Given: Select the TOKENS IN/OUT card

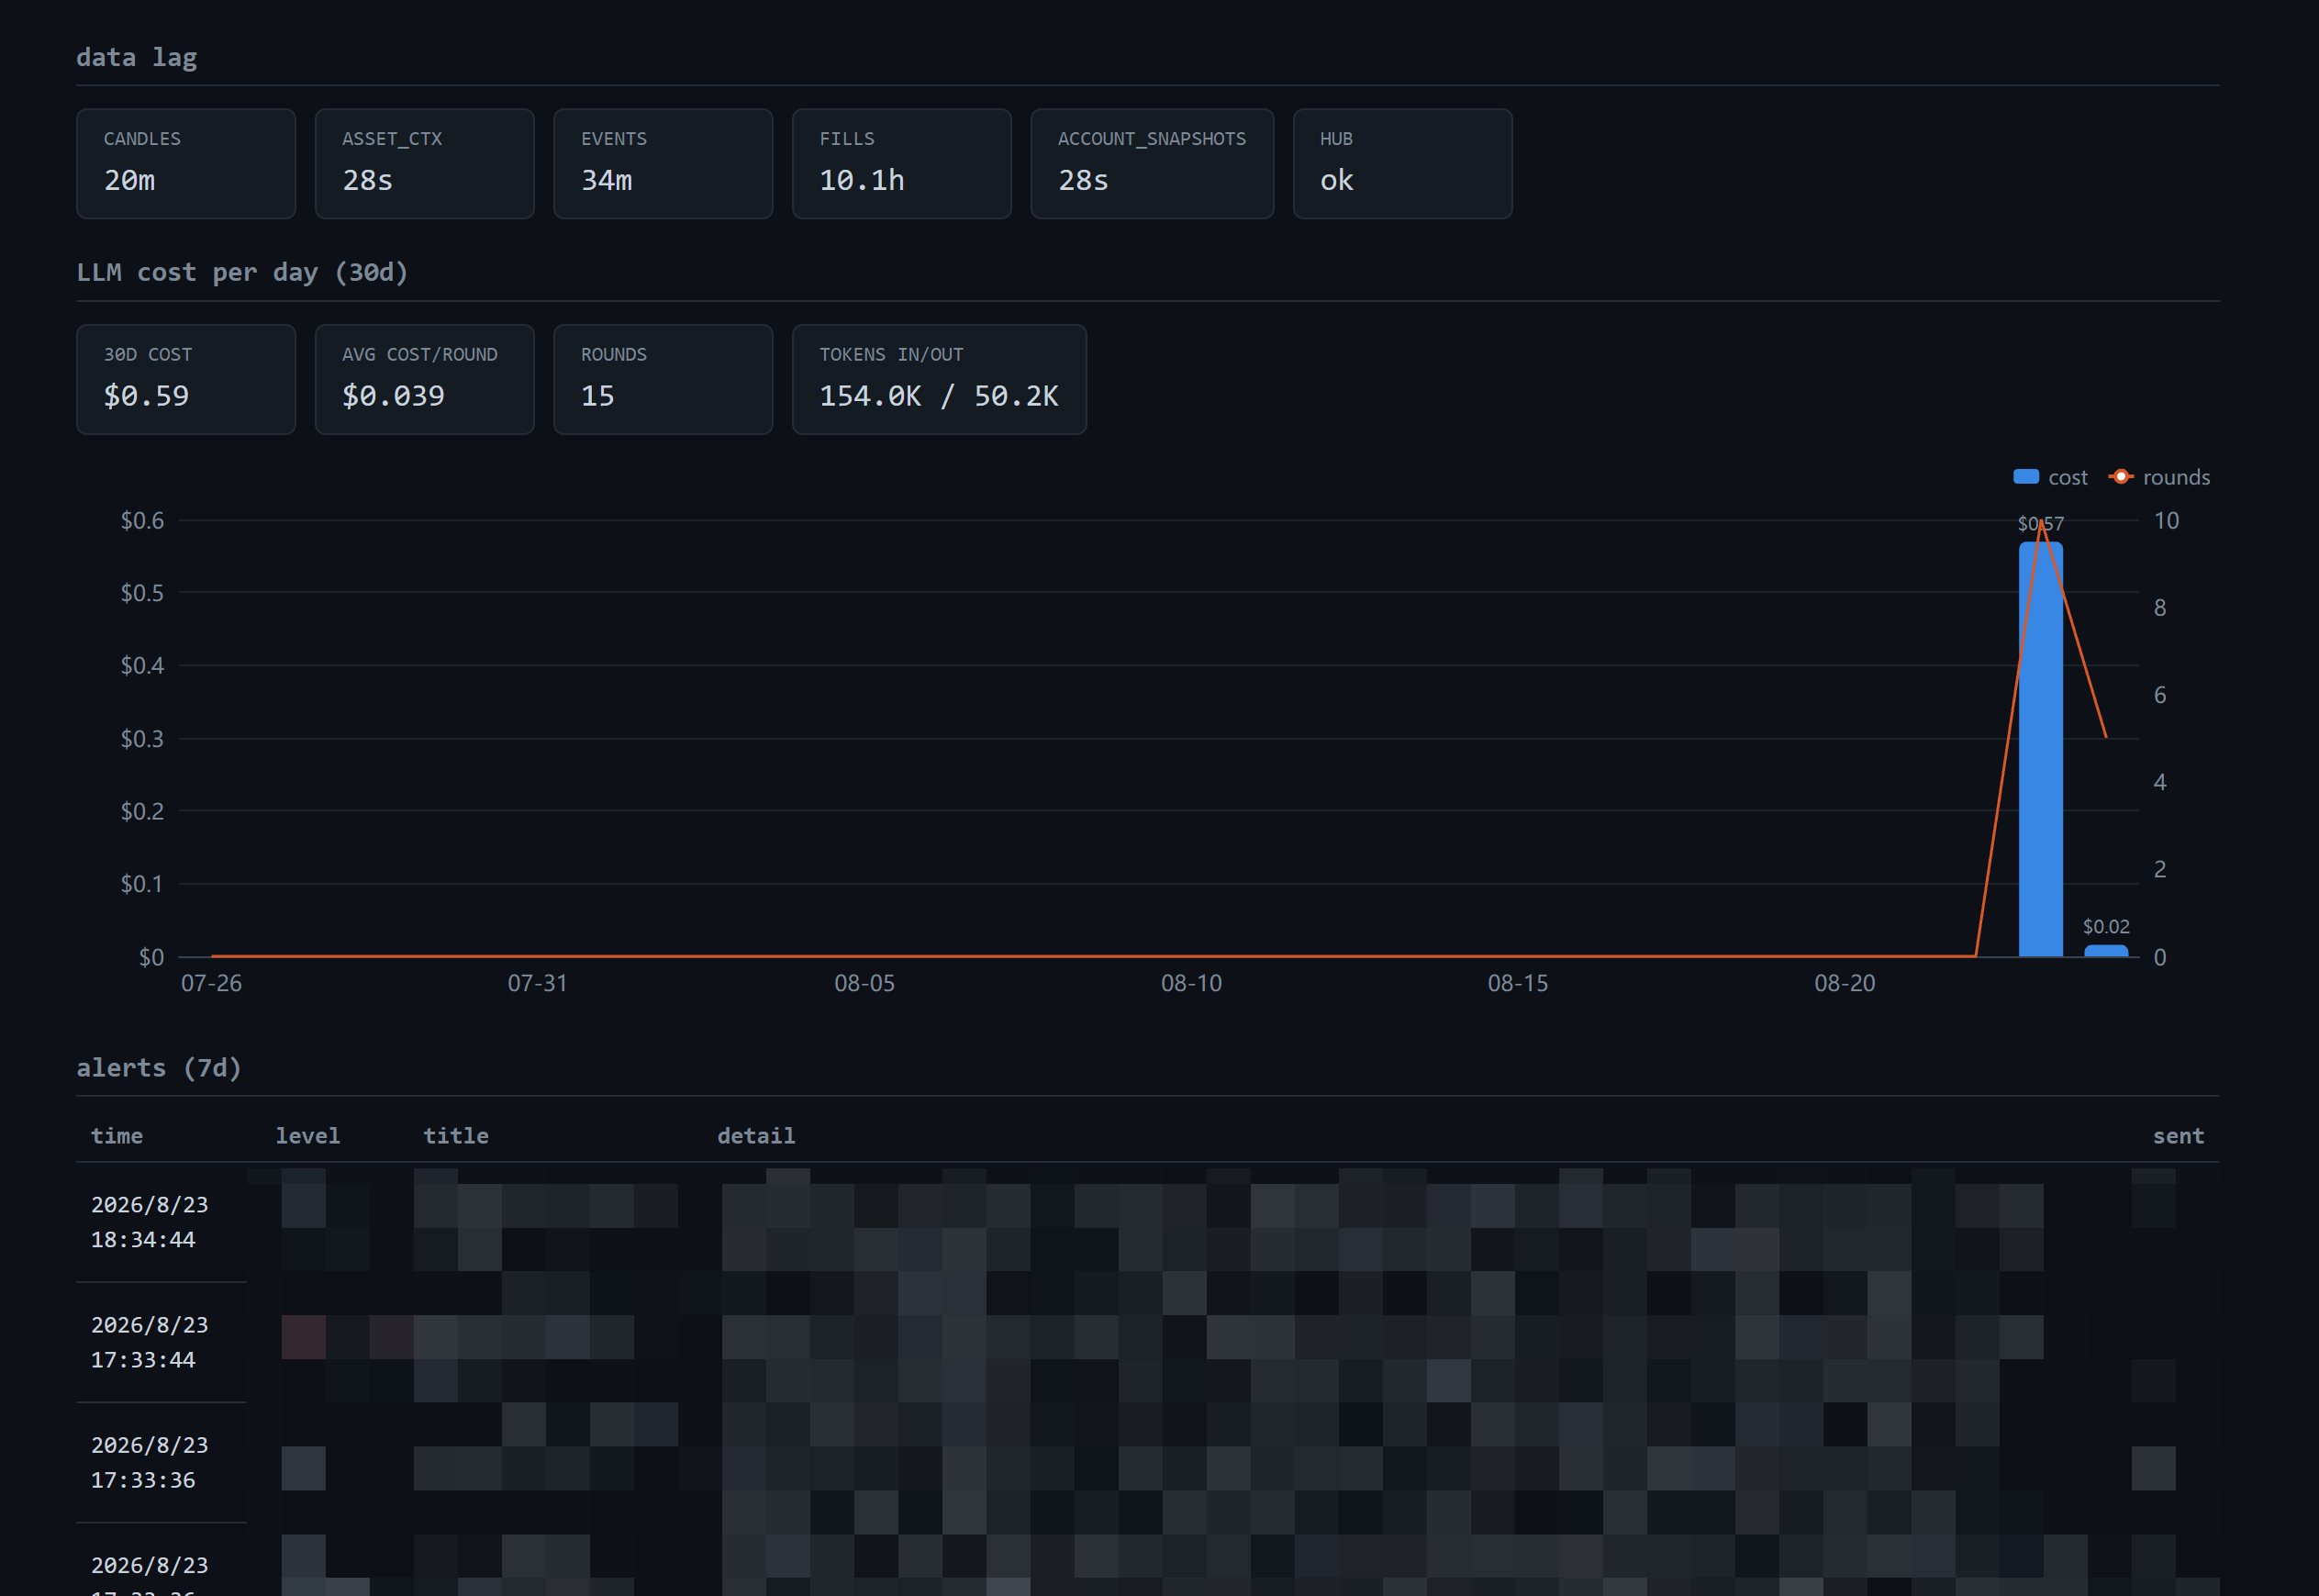Looking at the screenshot, I should (x=939, y=379).
